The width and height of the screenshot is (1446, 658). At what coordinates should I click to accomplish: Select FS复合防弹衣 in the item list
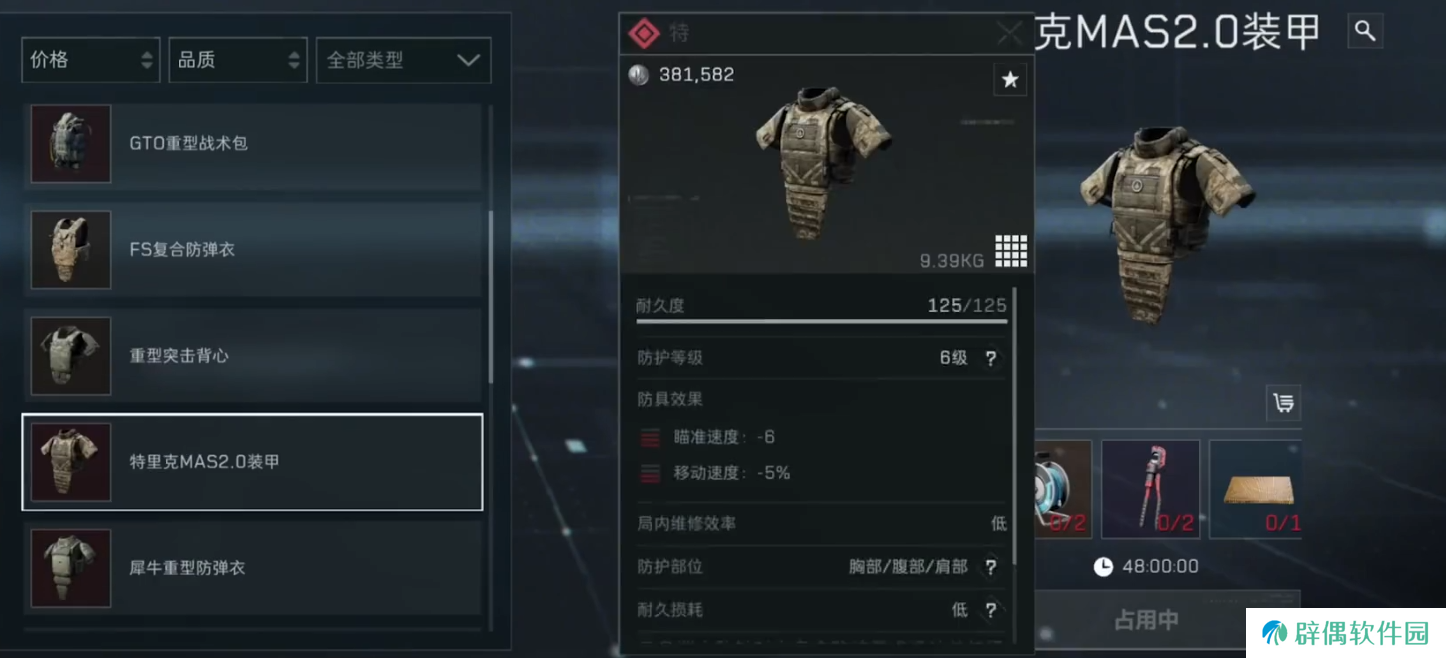[x=252, y=250]
